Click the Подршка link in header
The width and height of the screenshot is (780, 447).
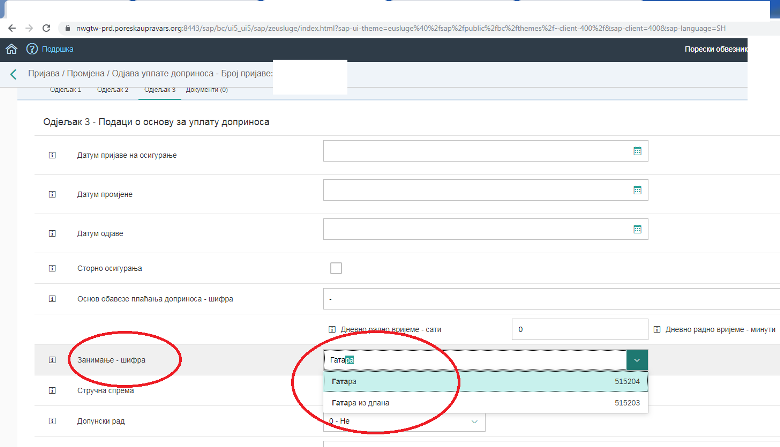pyautogui.click(x=58, y=49)
